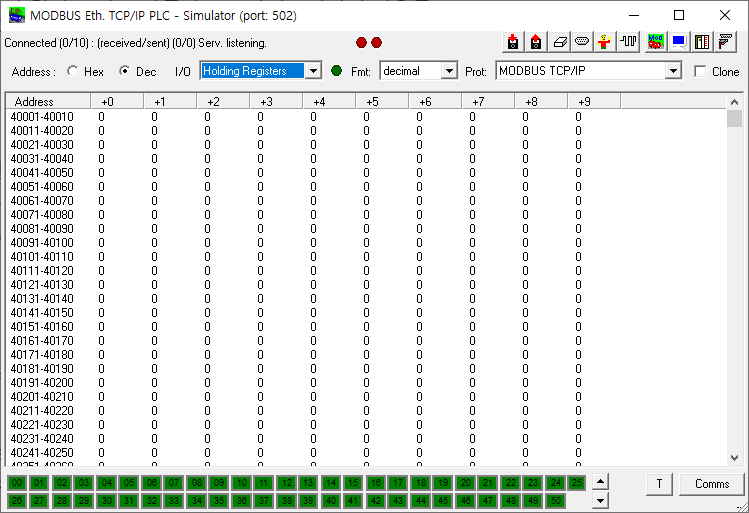The image size is (749, 513).
Task: Select station 50 green indicator
Action: pos(556,501)
